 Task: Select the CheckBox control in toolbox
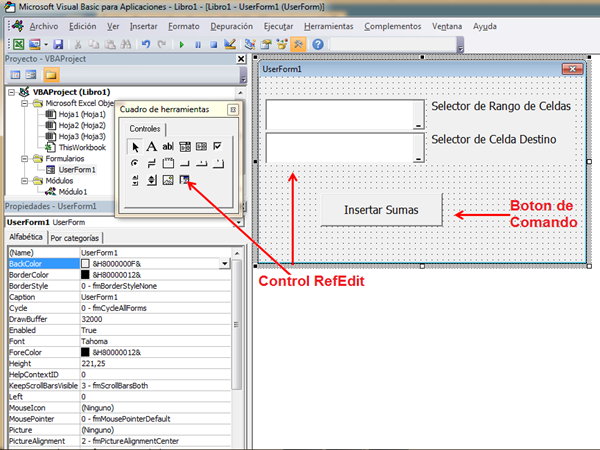point(218,147)
